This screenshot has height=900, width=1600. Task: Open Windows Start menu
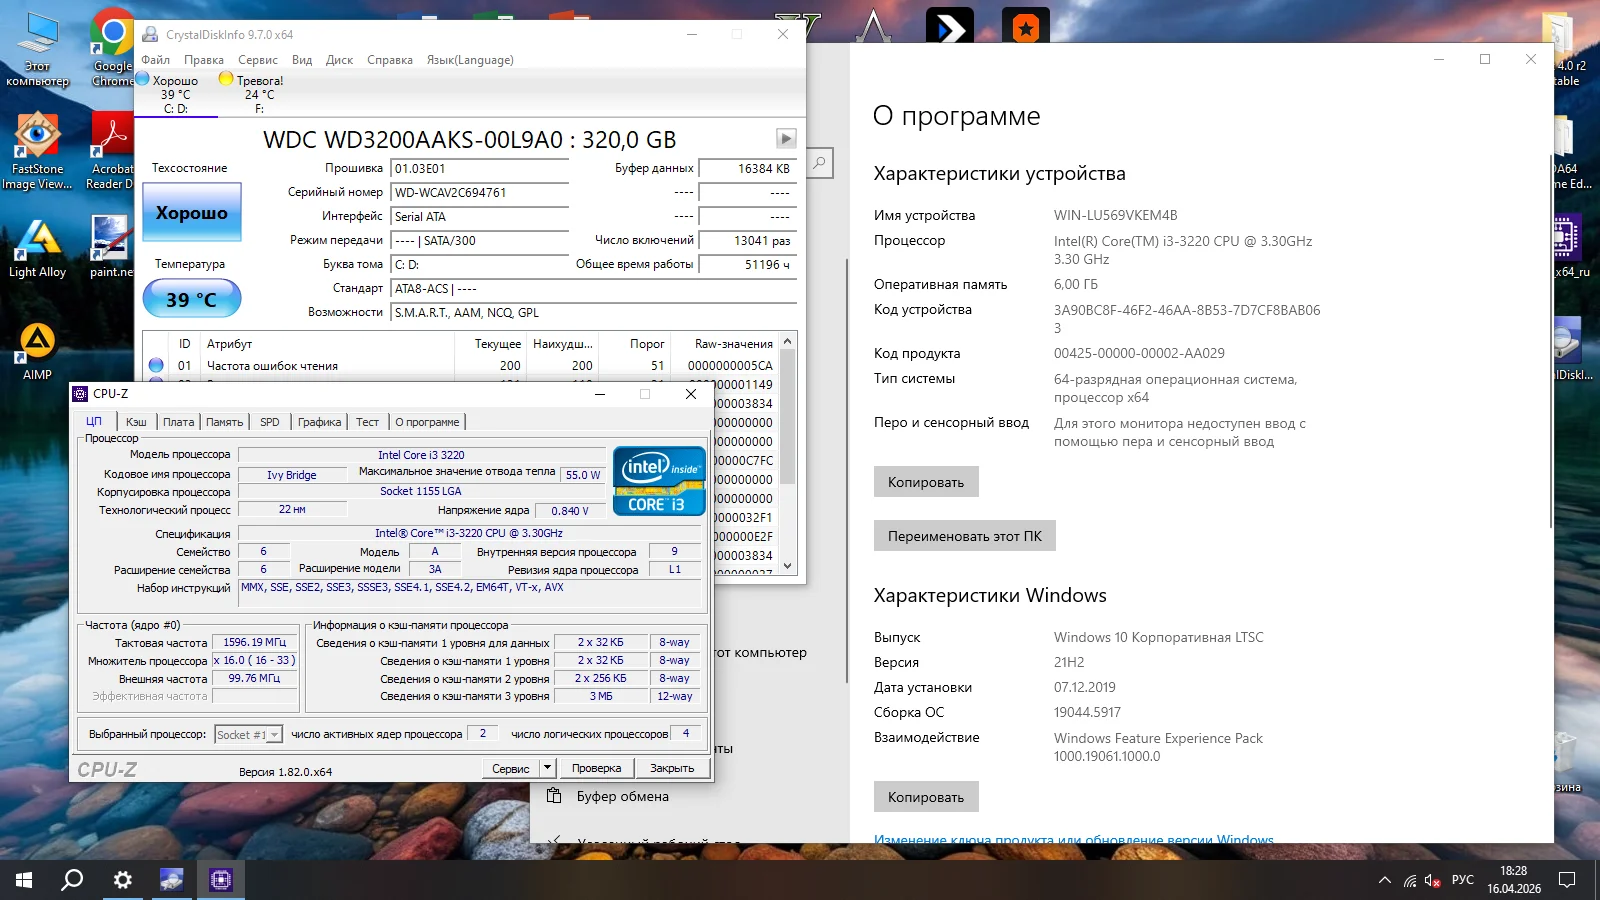click(x=24, y=880)
